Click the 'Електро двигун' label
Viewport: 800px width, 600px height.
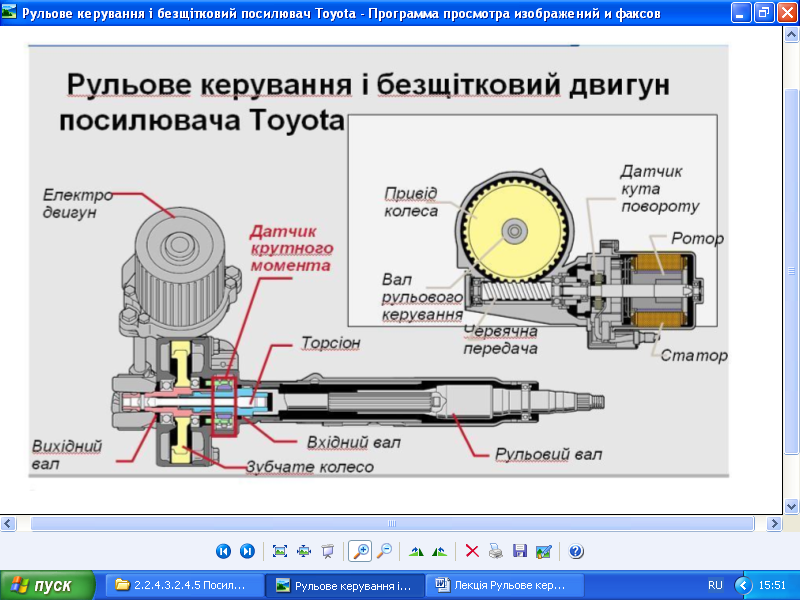click(x=78, y=203)
